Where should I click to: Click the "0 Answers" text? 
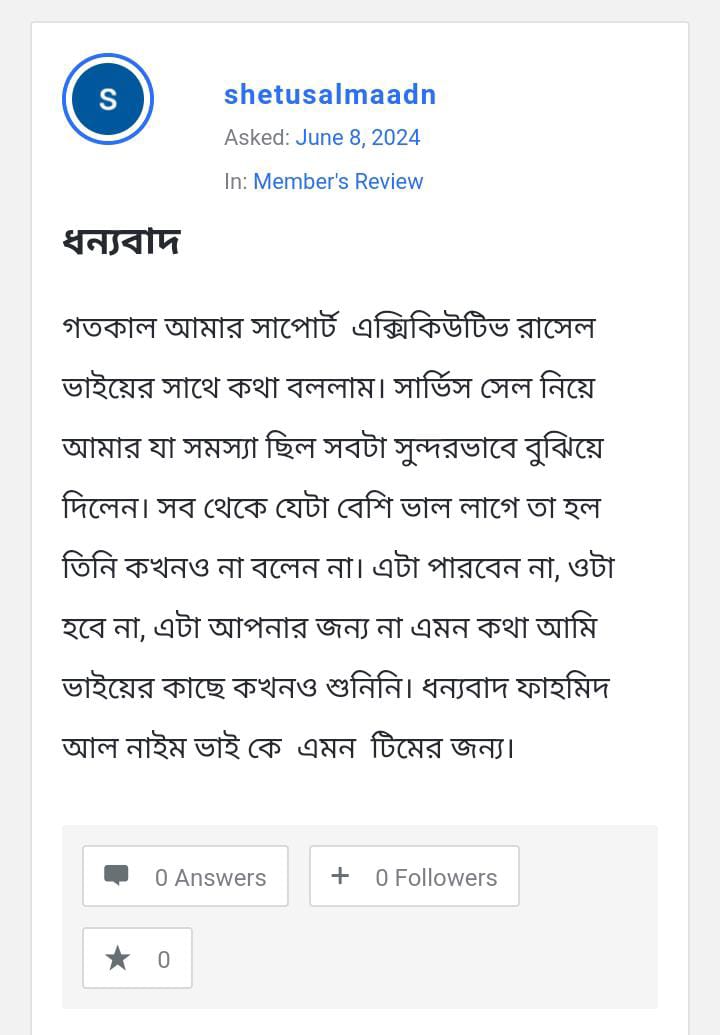210,877
